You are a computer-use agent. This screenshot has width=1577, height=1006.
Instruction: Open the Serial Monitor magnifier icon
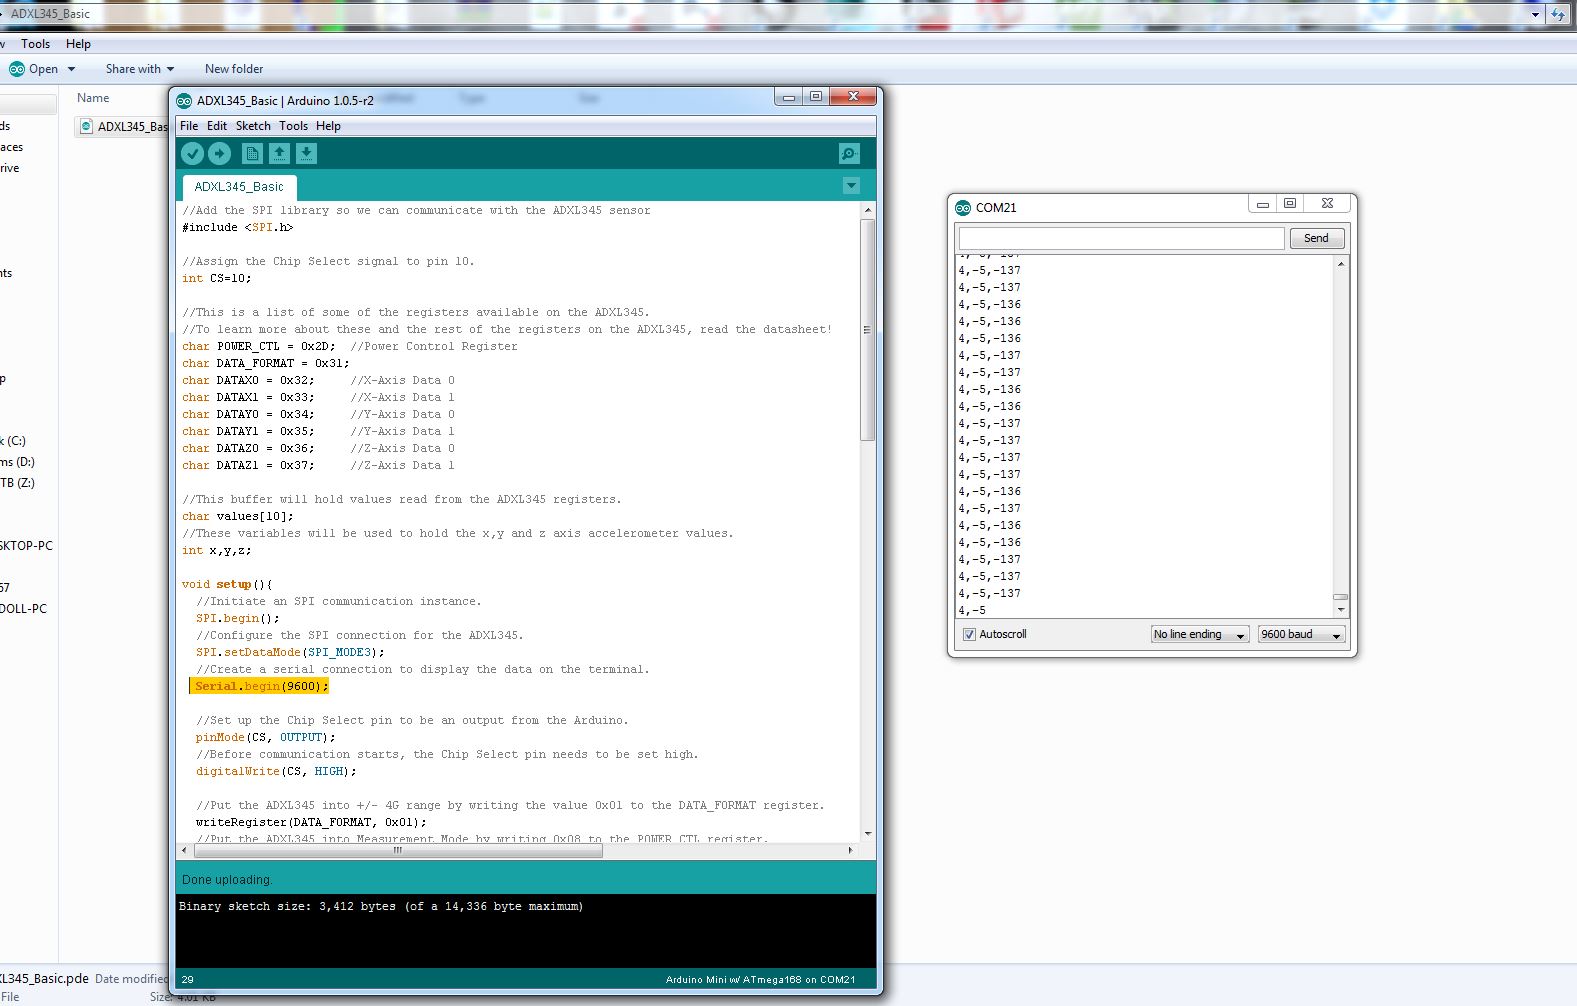click(x=849, y=153)
